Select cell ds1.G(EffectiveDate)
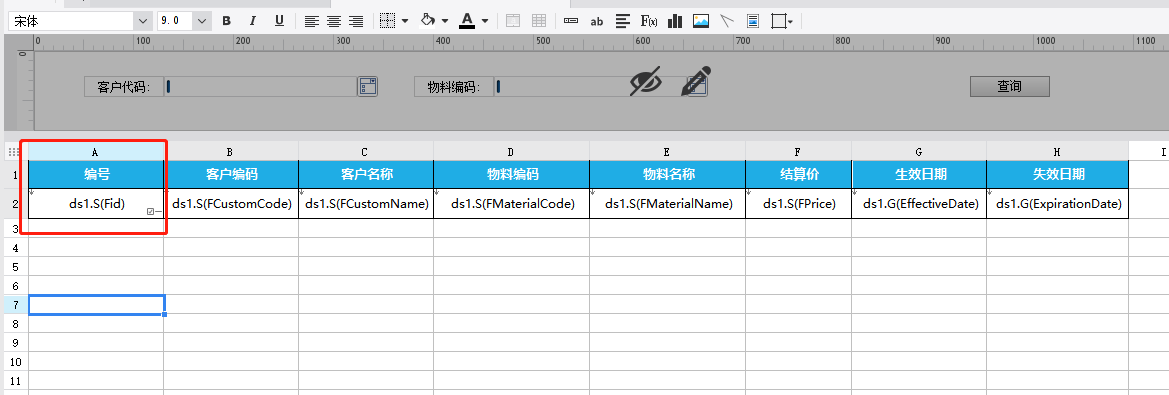 tap(918, 203)
